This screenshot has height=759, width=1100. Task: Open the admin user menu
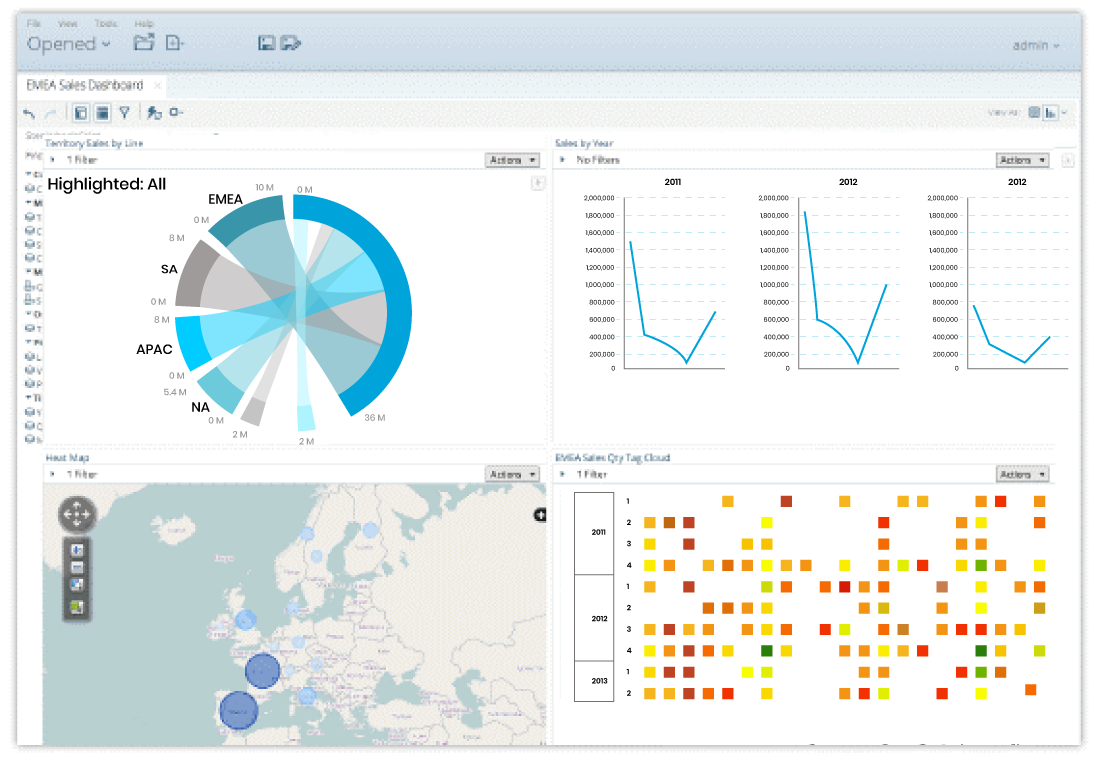point(1035,46)
